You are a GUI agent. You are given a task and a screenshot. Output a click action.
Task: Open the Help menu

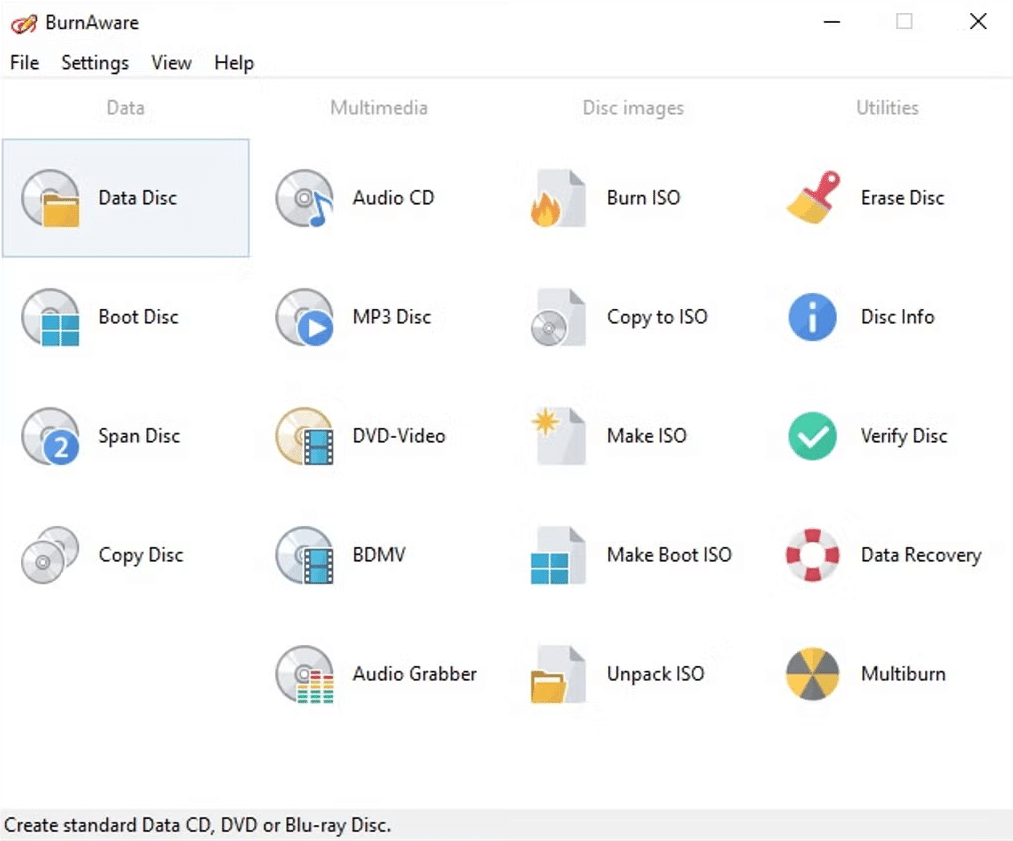(234, 63)
